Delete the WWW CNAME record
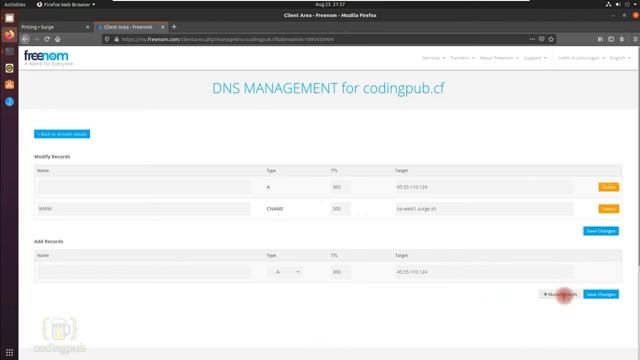 point(609,209)
